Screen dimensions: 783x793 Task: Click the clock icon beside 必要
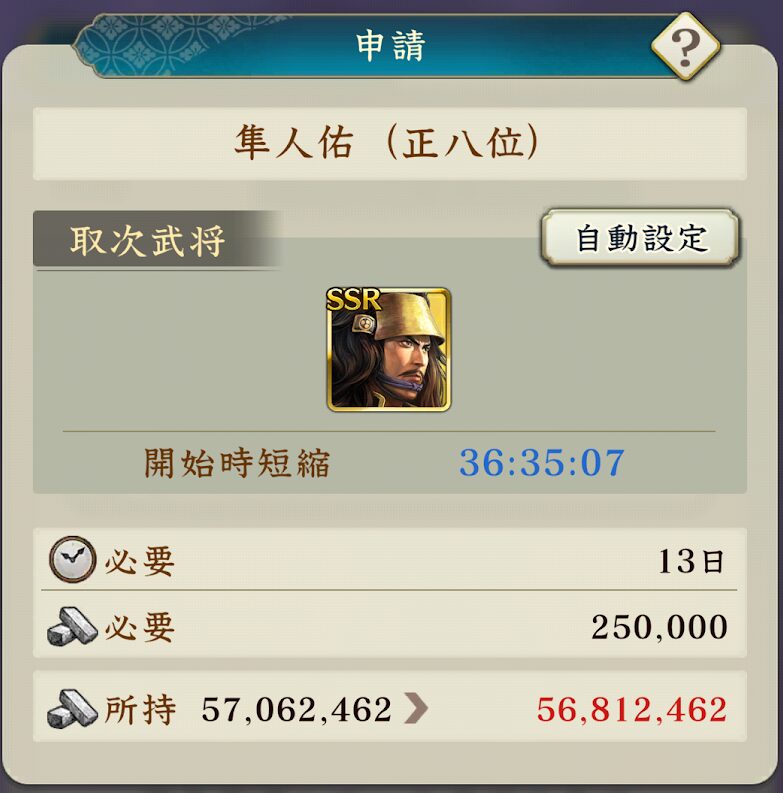(x=72, y=560)
